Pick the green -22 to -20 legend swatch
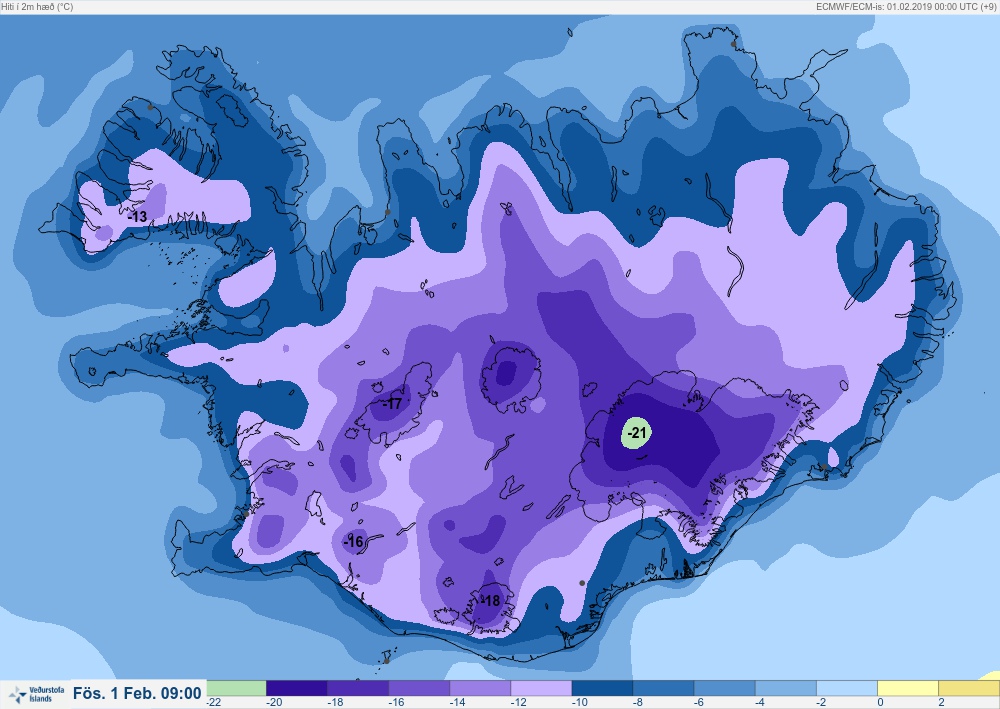Viewport: 1000px width, 709px height. click(x=236, y=688)
